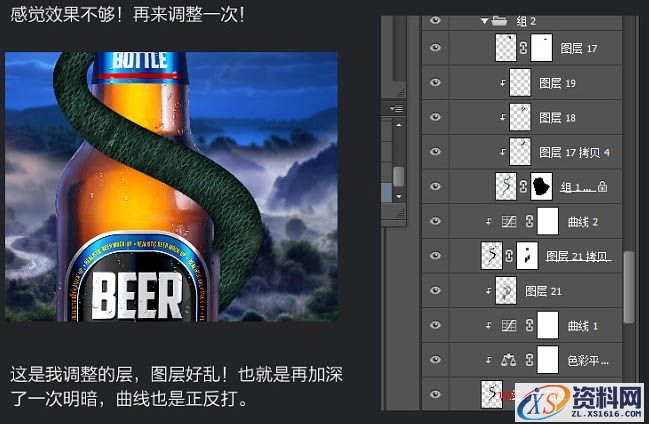Click the color balance scales icon
The width and height of the screenshot is (649, 424).
point(509,360)
